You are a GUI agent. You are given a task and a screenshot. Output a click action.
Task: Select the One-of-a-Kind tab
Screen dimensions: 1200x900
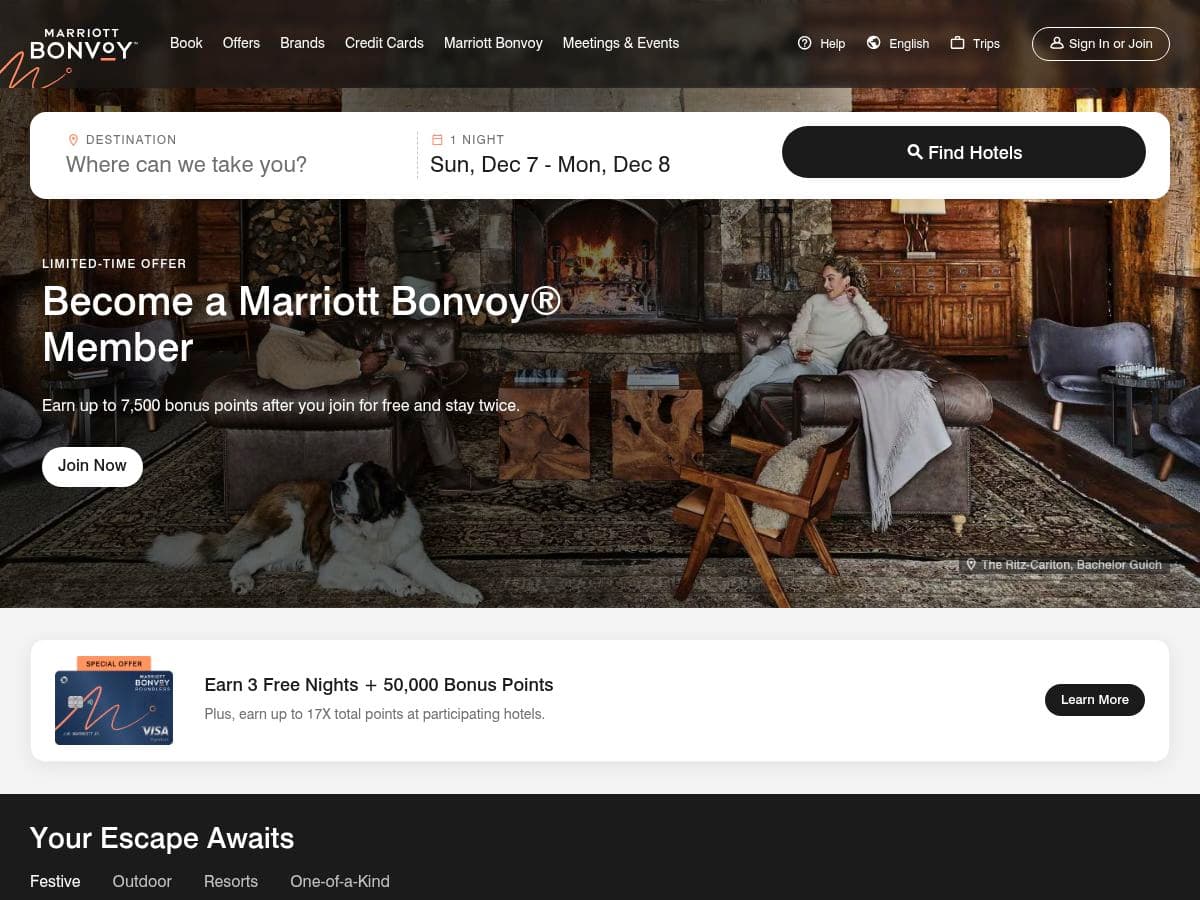[340, 881]
